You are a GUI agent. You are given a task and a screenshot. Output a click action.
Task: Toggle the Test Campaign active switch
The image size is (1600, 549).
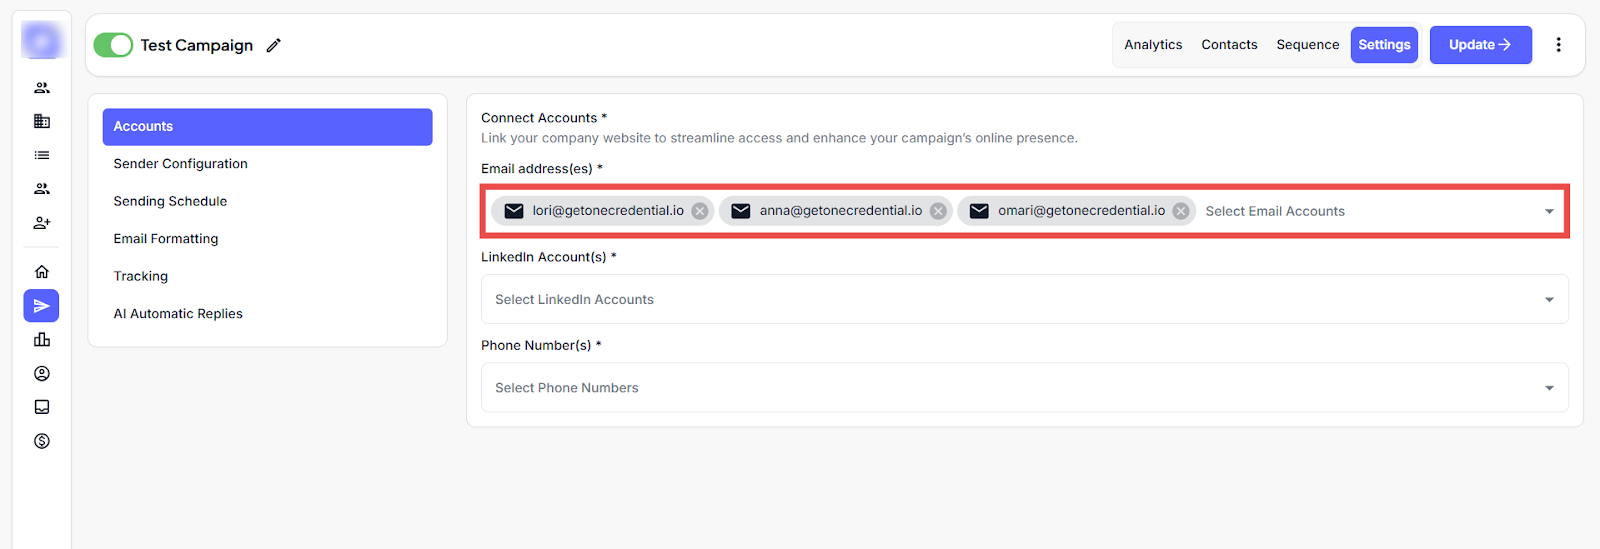[x=113, y=45]
